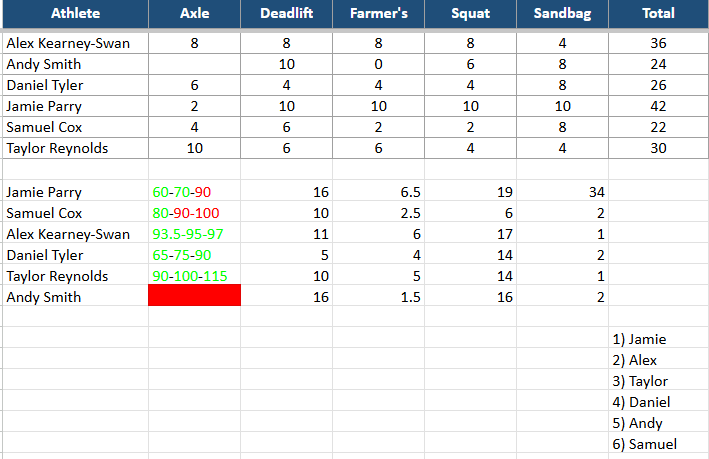Select Andy Smith's empty axle cell in top table
The width and height of the screenshot is (709, 459).
pyautogui.click(x=194, y=64)
